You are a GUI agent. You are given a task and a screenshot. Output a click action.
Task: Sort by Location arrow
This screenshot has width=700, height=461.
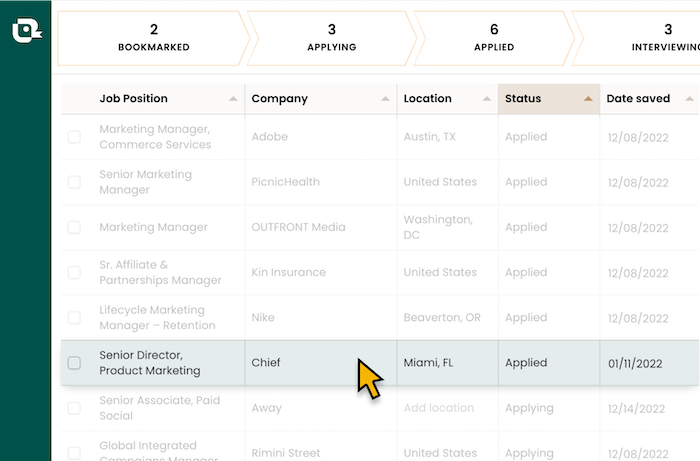[x=487, y=99]
